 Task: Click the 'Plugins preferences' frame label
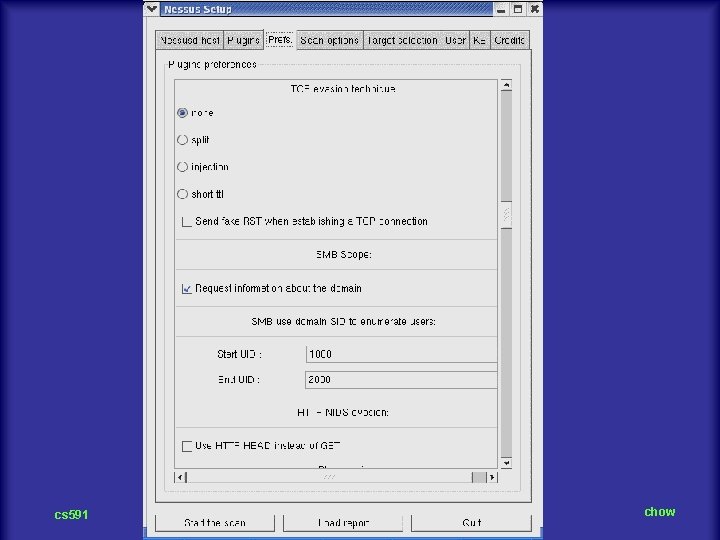(212, 64)
